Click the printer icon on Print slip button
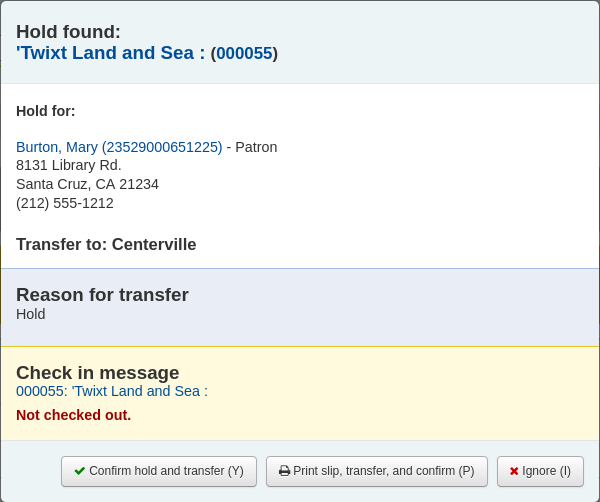The image size is (600, 502). (x=284, y=471)
